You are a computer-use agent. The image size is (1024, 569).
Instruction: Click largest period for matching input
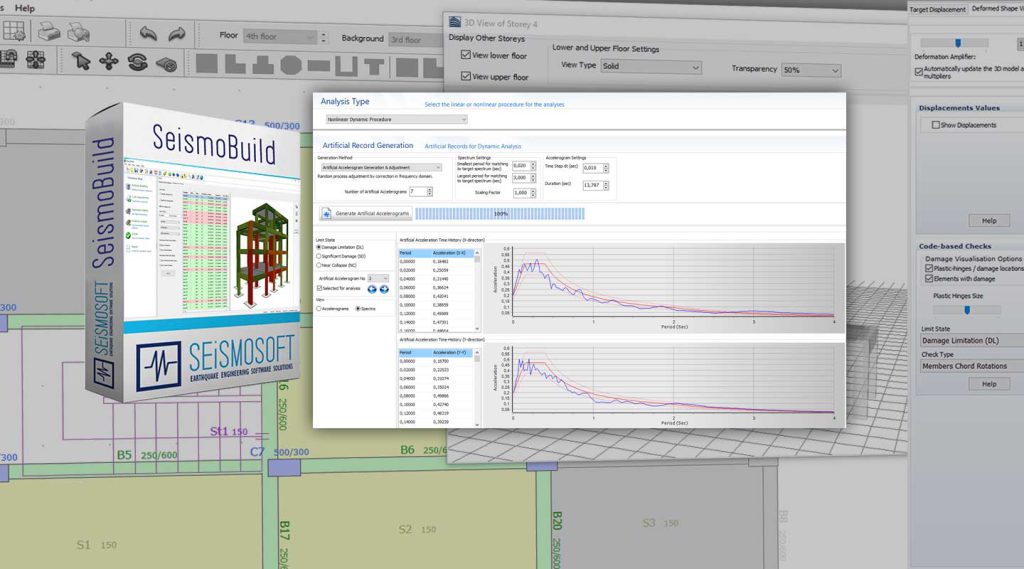pos(524,178)
